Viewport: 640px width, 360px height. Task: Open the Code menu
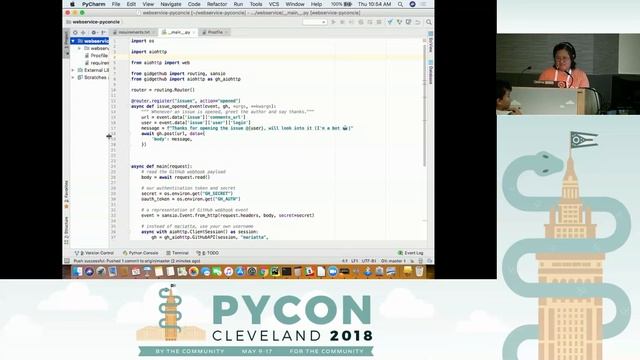[x=194, y=4]
